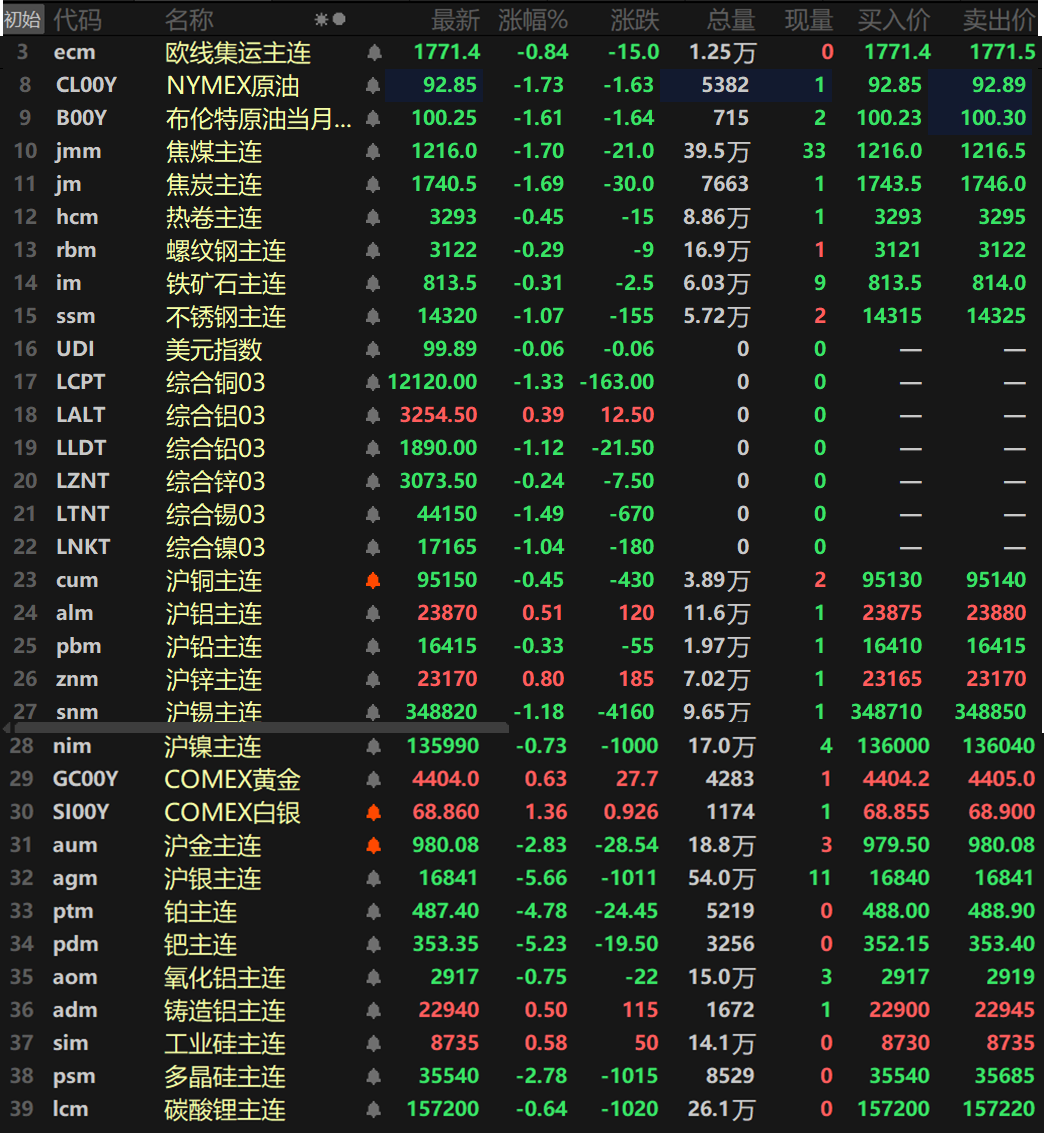Click the alert bell for 焦煤主连
1044x1133 pixels.
coord(373,150)
